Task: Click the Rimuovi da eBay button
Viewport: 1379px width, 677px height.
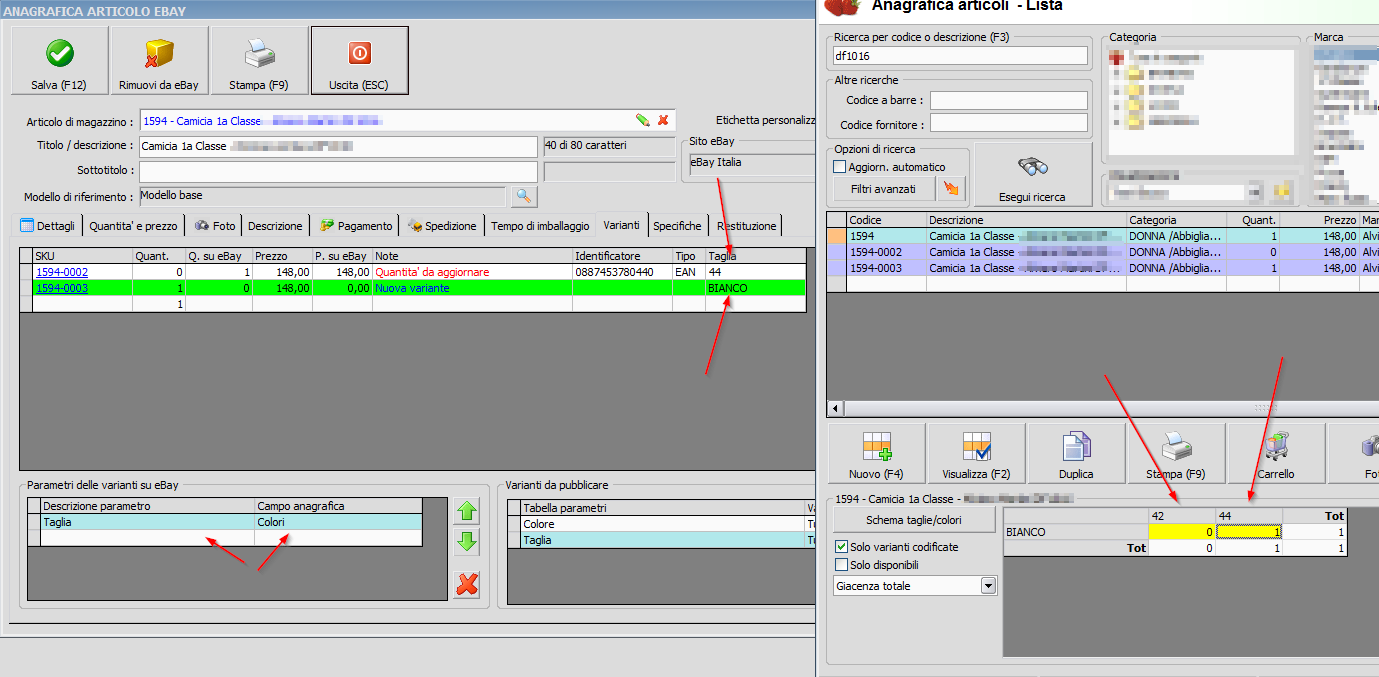Action: point(160,60)
